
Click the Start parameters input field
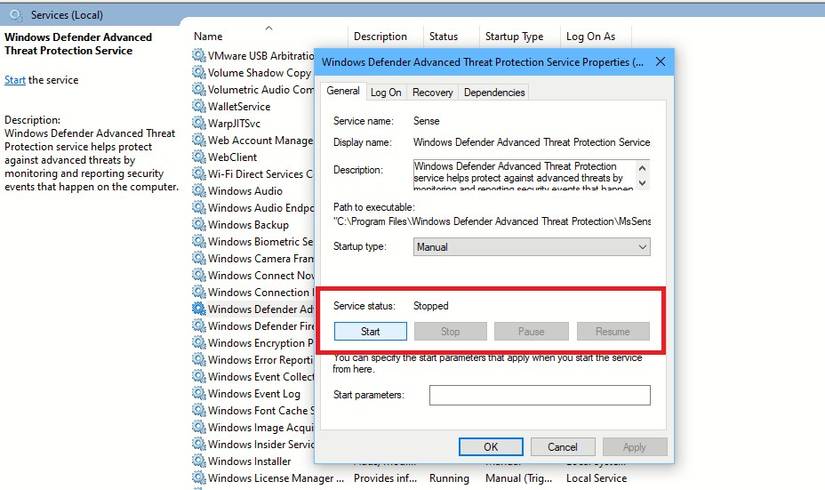point(540,395)
